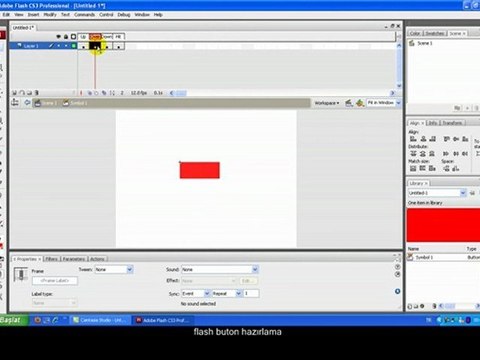This screenshot has height=360, width=480.
Task: Click the show all layers as outlines icon
Action: pos(74,37)
